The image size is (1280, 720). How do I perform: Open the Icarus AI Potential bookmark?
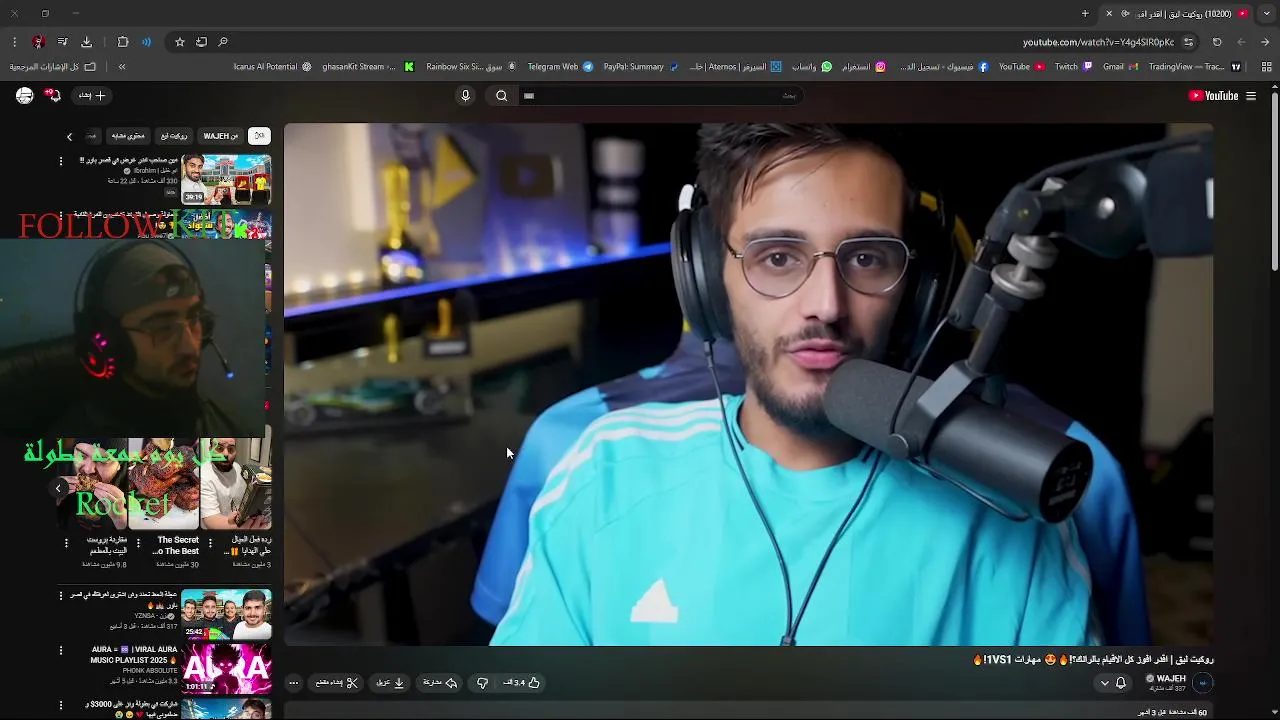tap(272, 67)
